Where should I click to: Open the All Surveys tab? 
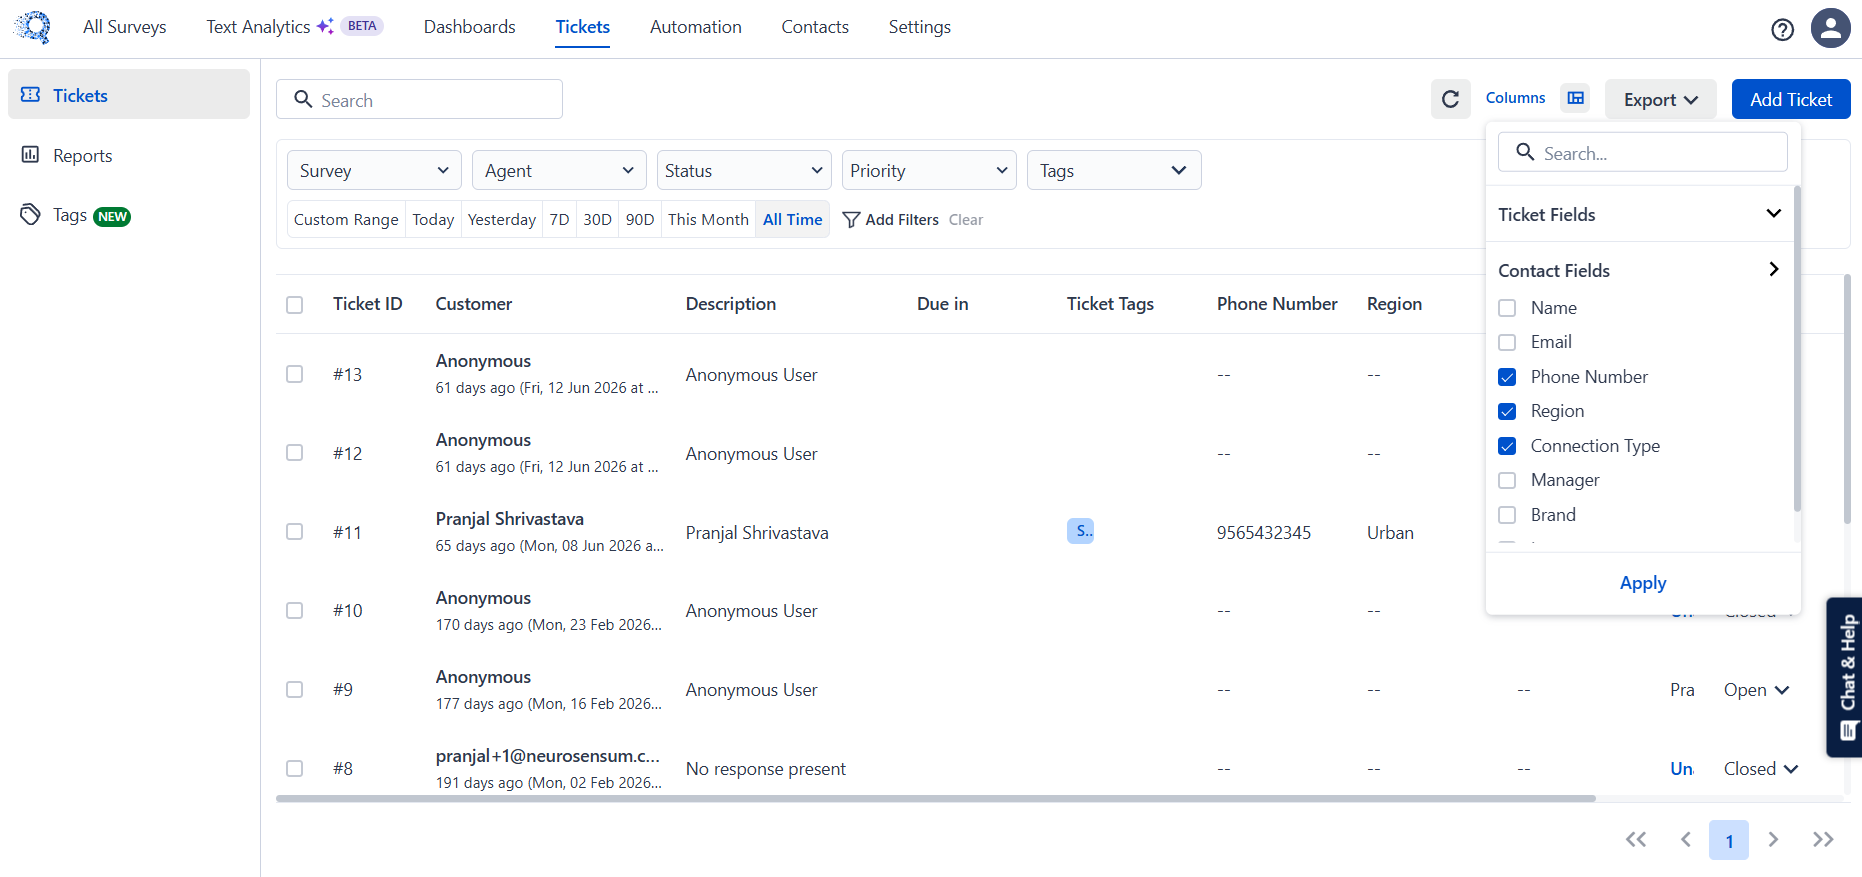coord(125,27)
